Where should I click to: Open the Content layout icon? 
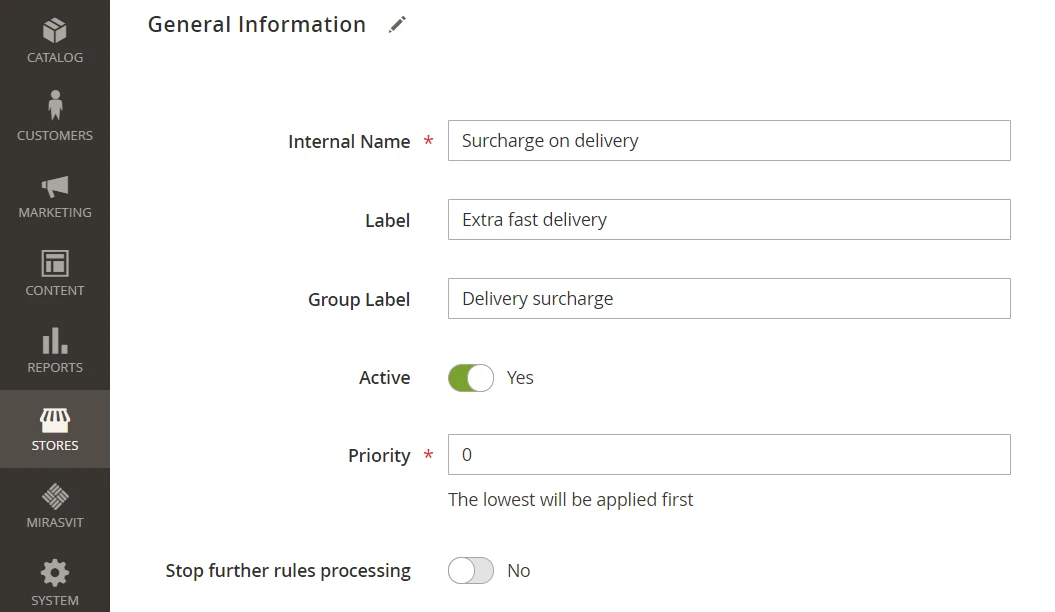pos(55,263)
